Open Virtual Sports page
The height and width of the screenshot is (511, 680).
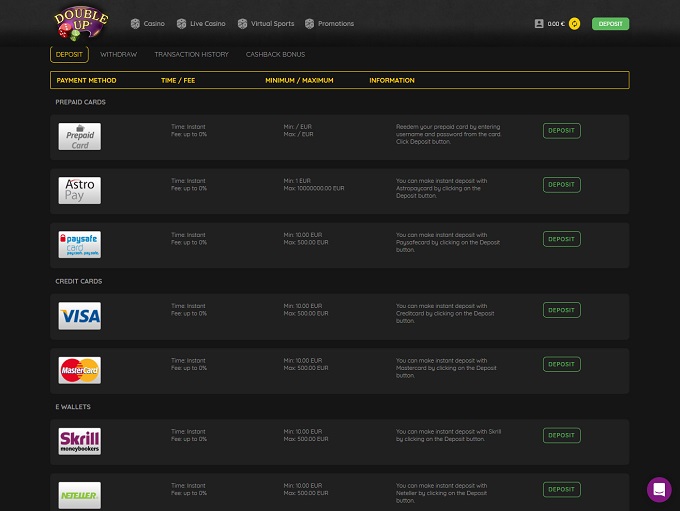click(266, 23)
